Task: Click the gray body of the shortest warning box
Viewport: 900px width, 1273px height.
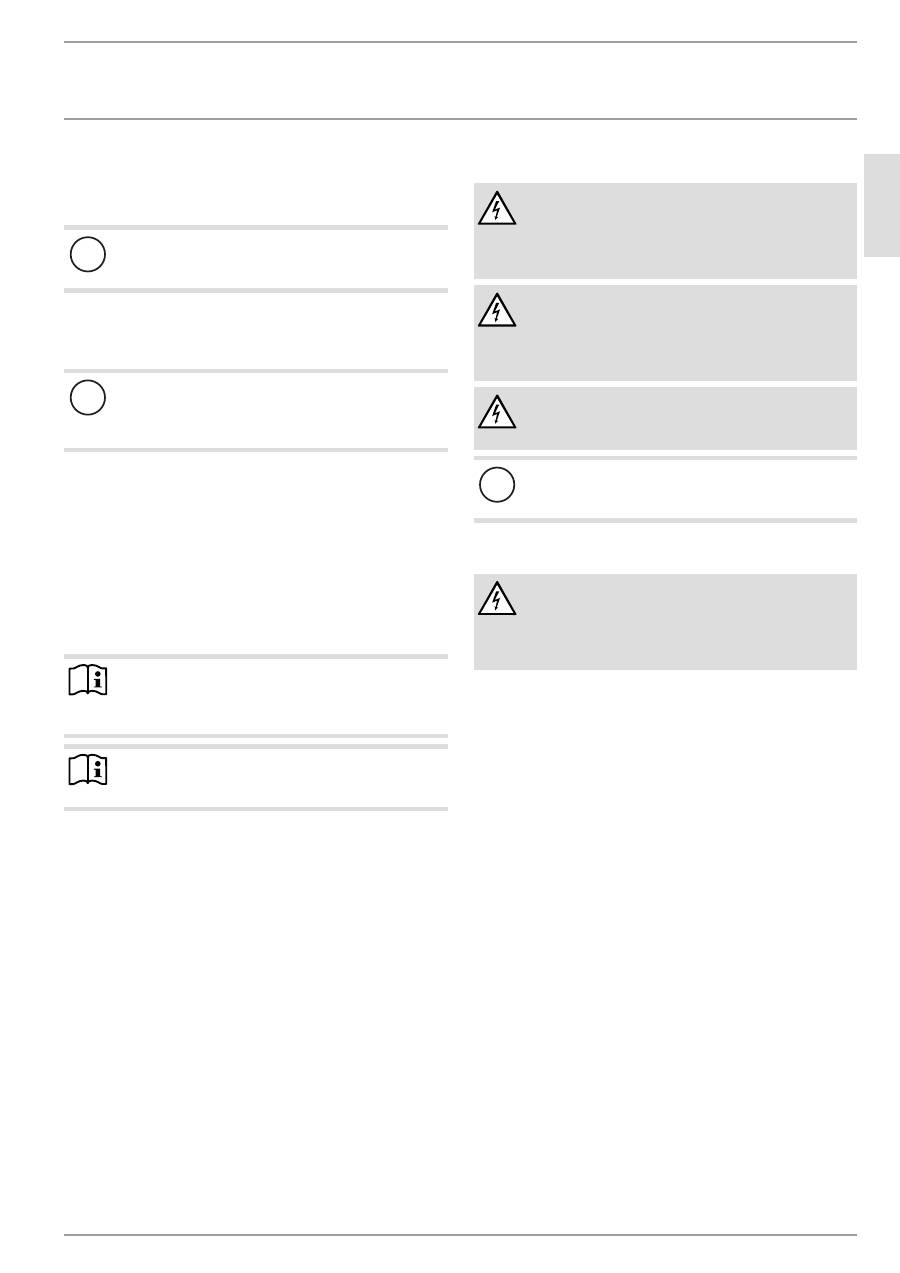Action: (x=680, y=418)
